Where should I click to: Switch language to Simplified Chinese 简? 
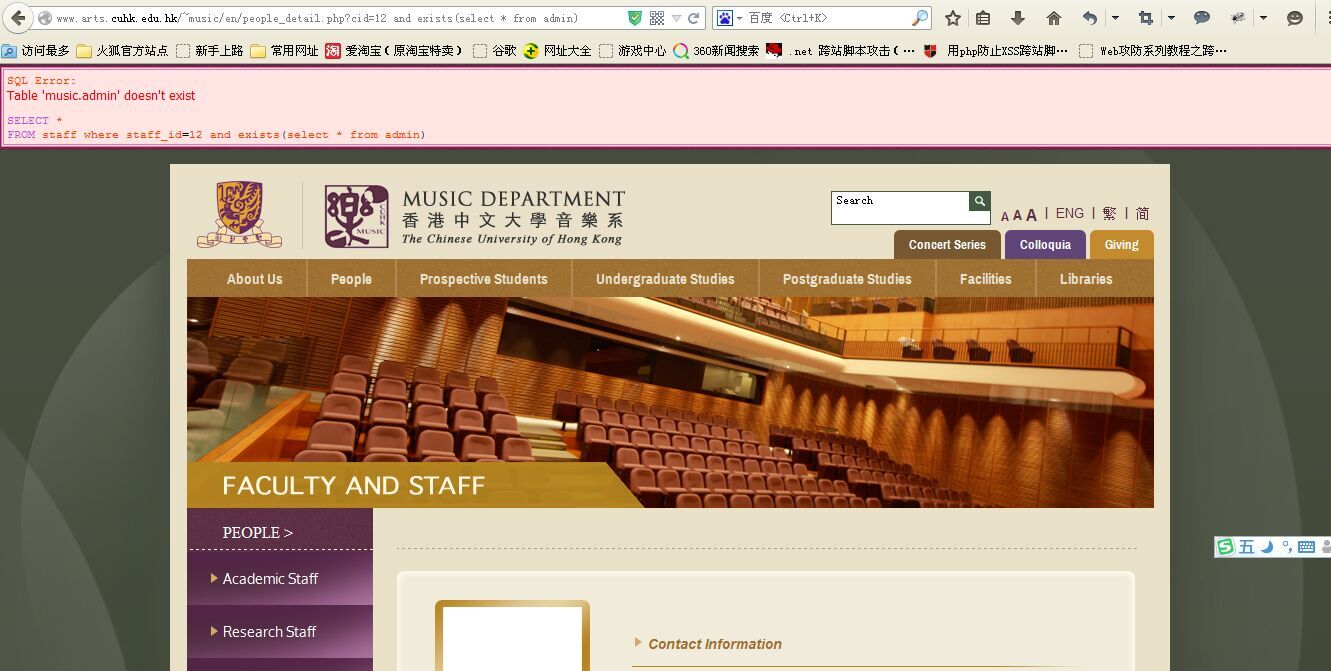(x=1142, y=213)
